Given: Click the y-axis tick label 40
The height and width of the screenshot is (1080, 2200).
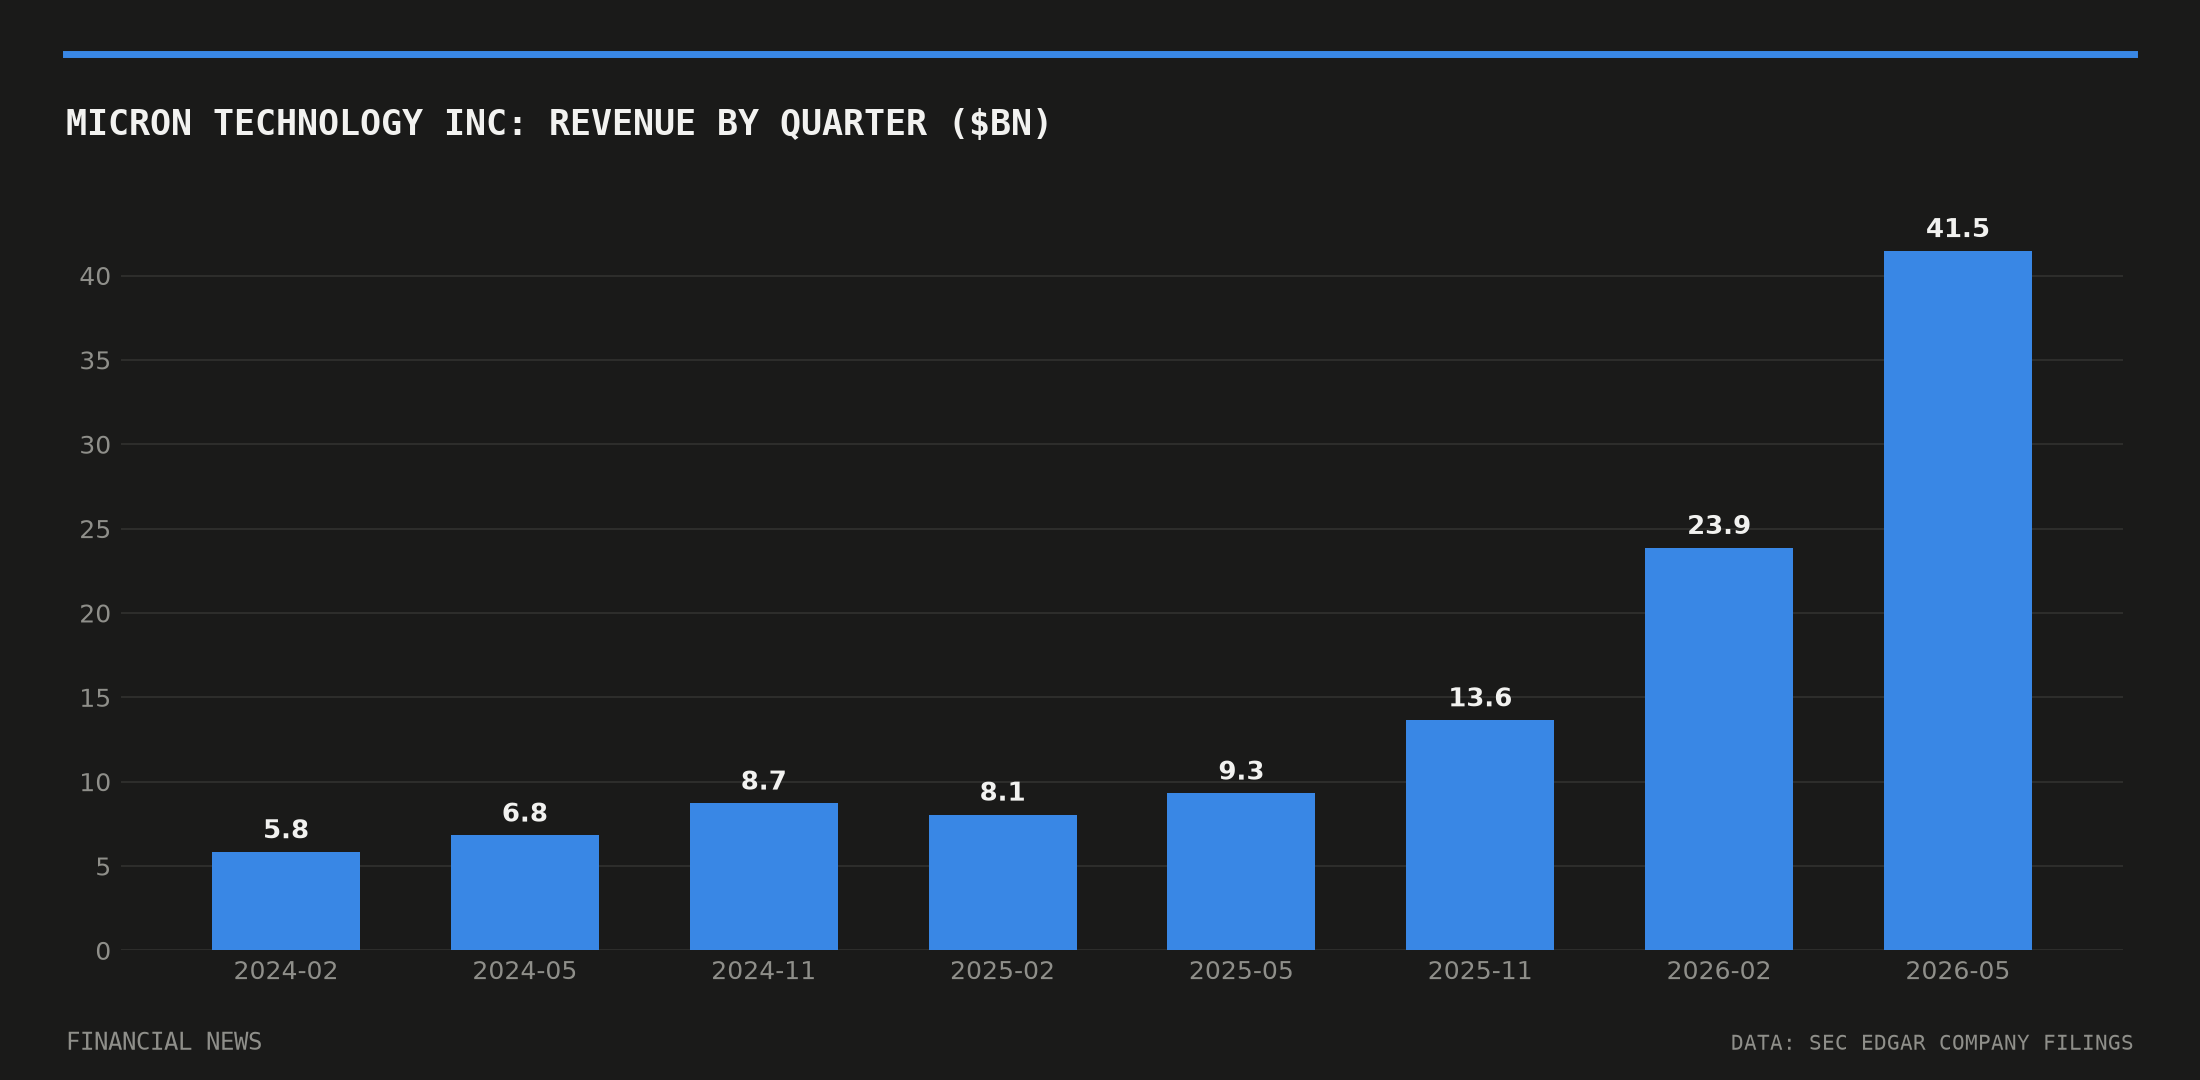Looking at the screenshot, I should [95, 277].
